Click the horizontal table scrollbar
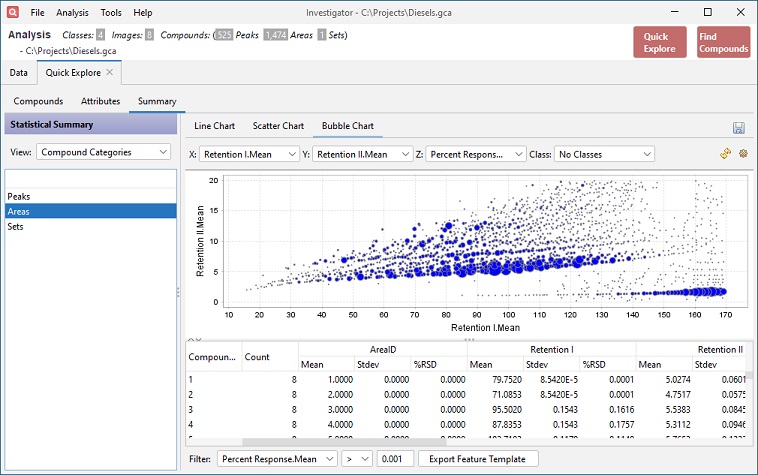The image size is (758, 475). click(344, 441)
